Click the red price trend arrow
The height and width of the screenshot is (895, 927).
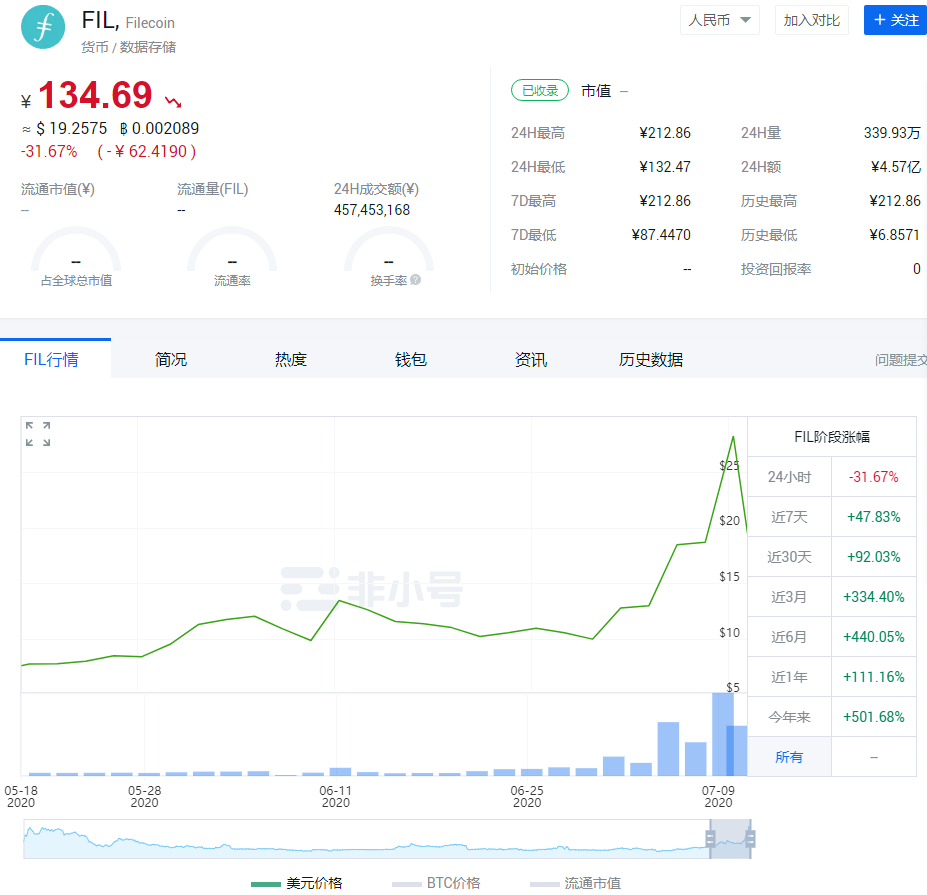[x=173, y=102]
